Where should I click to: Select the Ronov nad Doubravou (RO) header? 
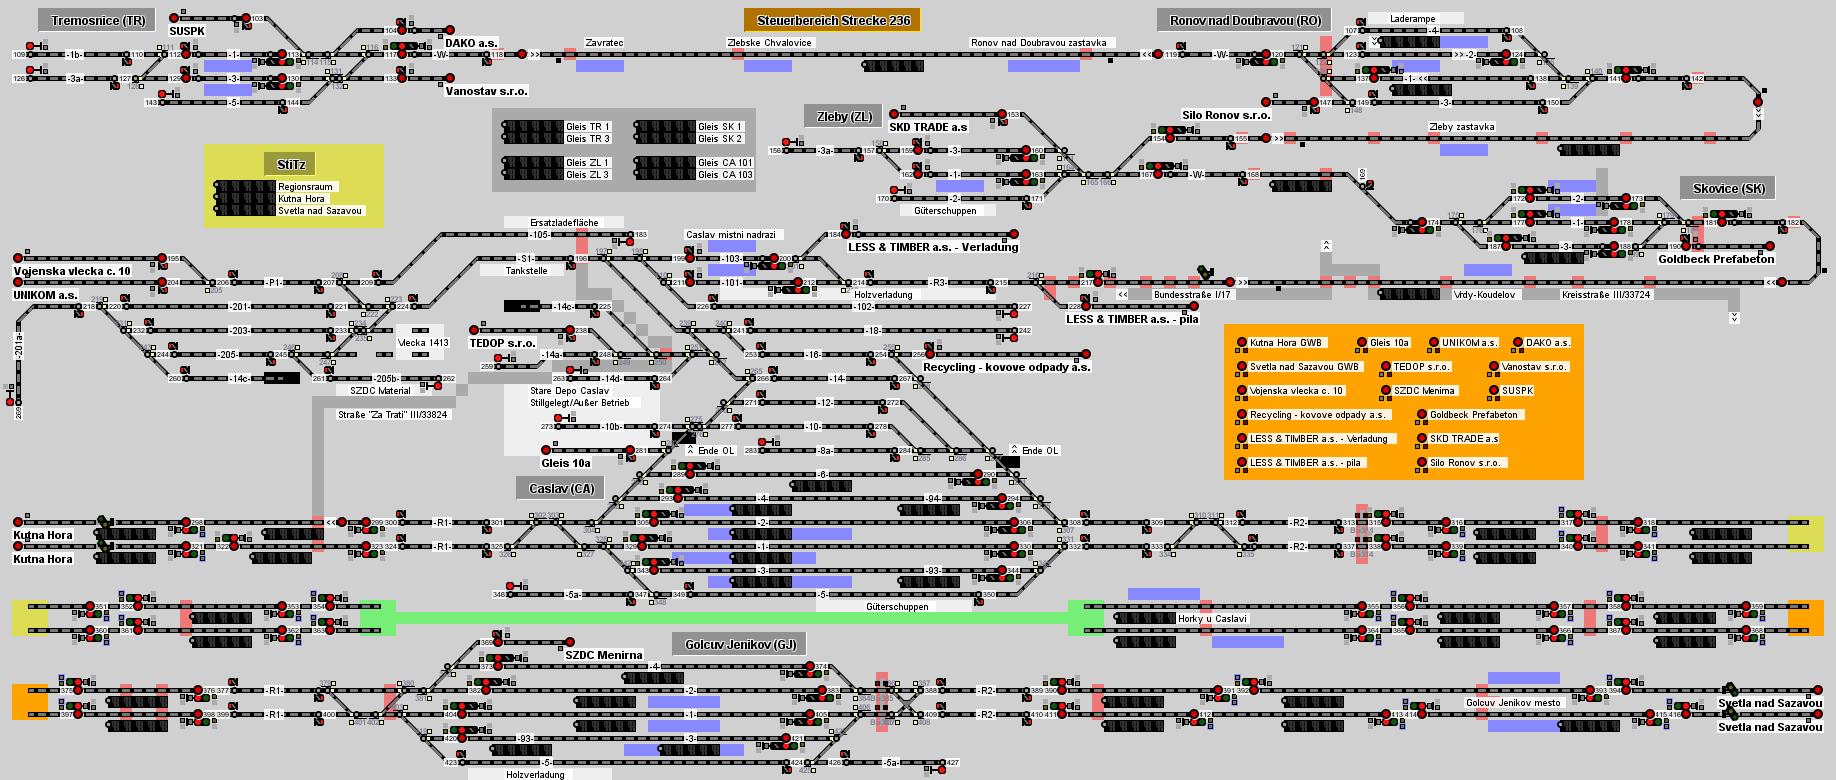(x=1245, y=20)
